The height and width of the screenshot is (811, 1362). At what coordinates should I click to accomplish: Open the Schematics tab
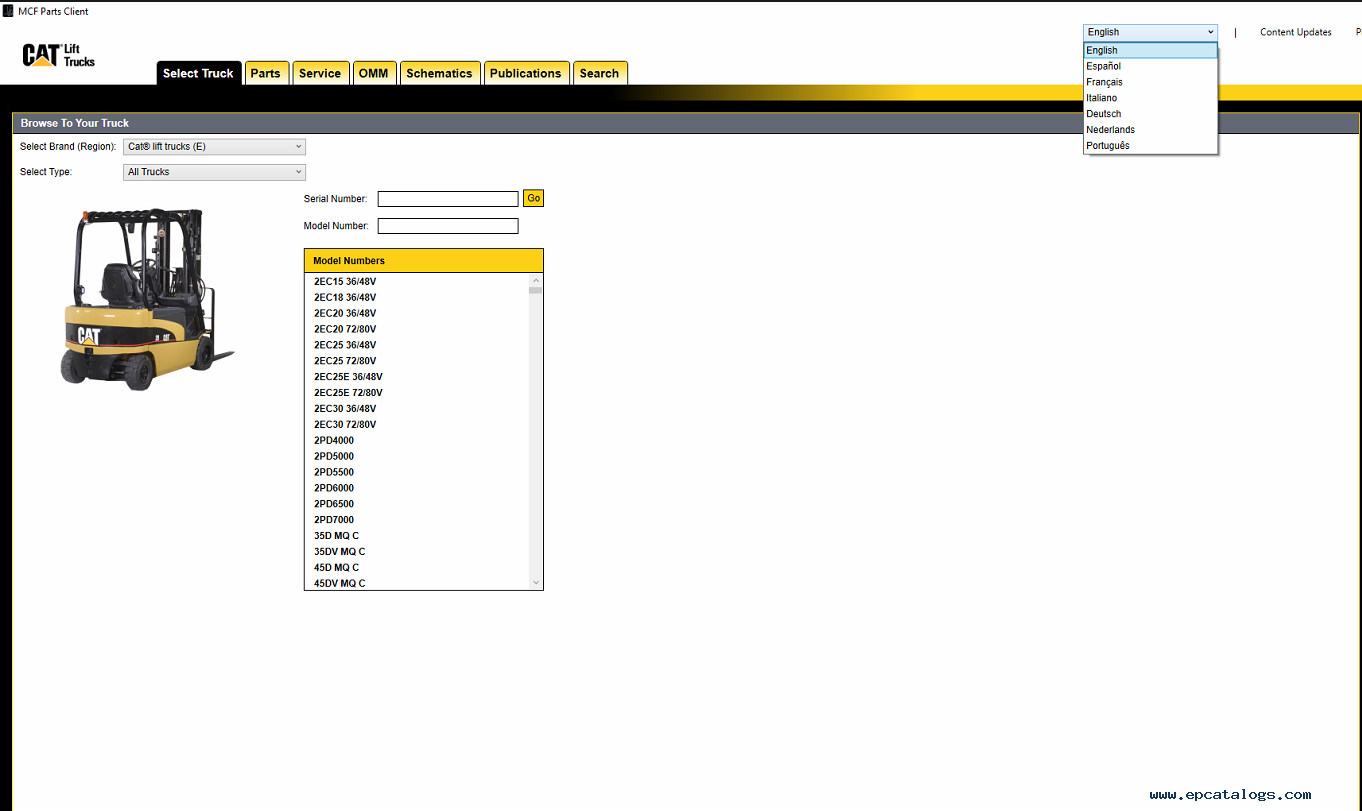point(439,73)
